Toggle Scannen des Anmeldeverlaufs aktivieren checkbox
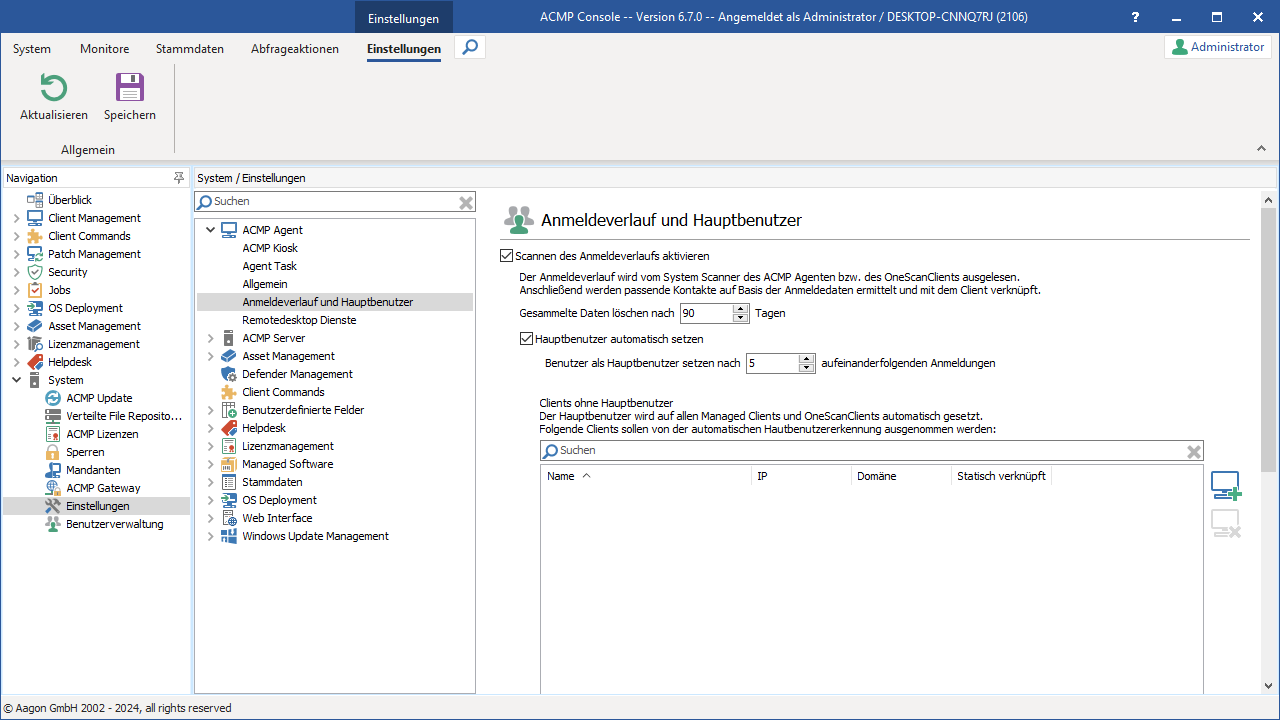 [x=507, y=256]
